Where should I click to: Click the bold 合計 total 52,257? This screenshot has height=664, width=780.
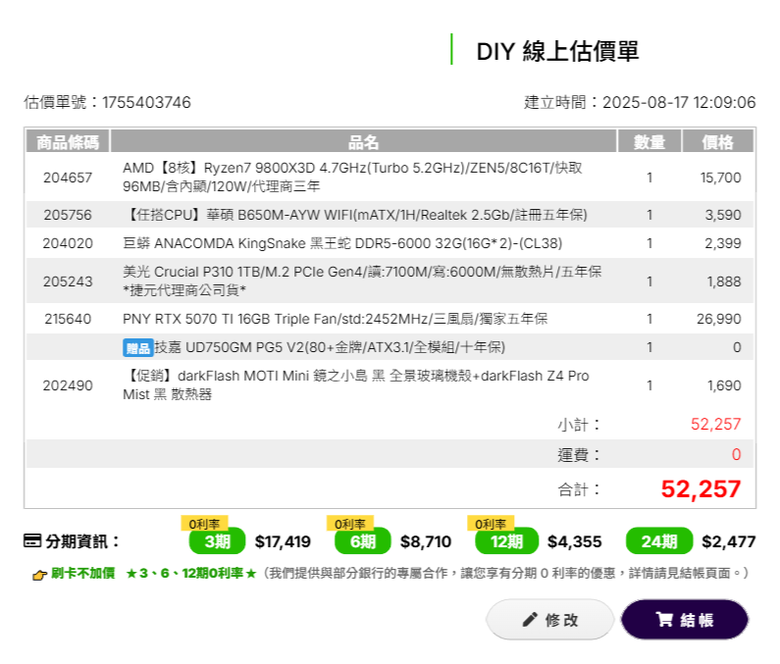point(701,489)
